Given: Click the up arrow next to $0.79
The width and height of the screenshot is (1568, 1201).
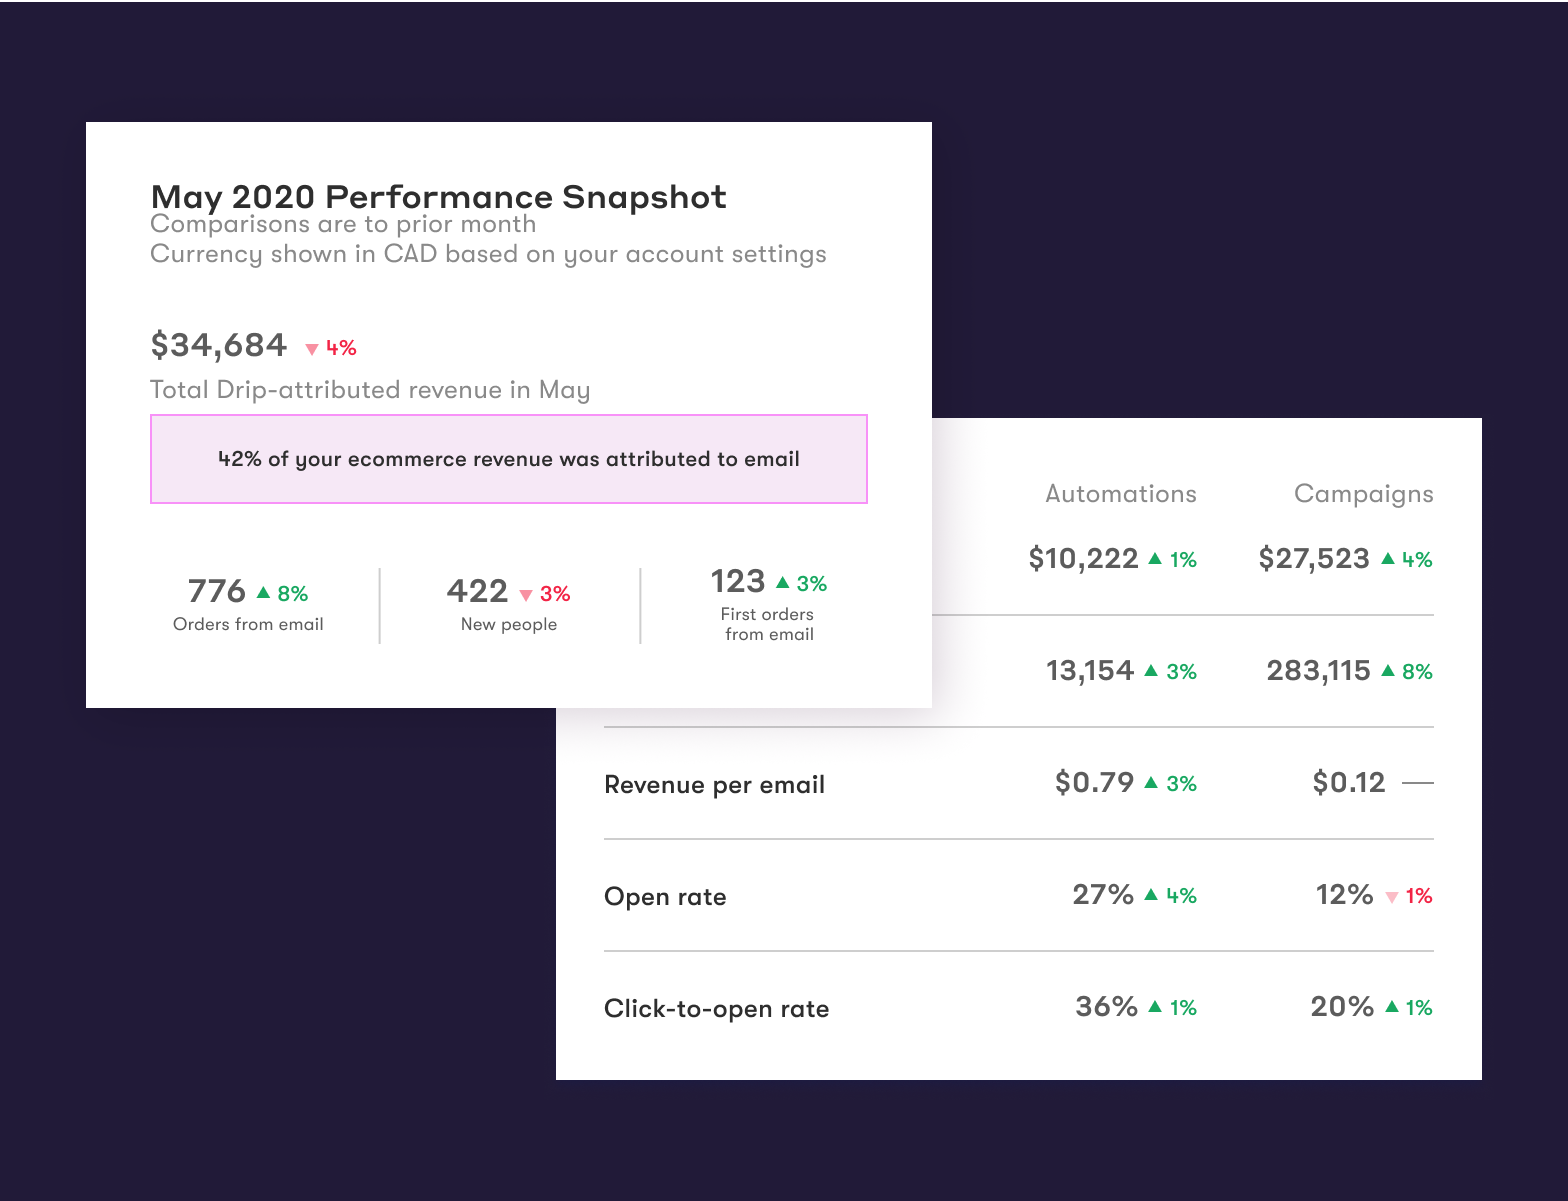Looking at the screenshot, I should coord(1151,783).
